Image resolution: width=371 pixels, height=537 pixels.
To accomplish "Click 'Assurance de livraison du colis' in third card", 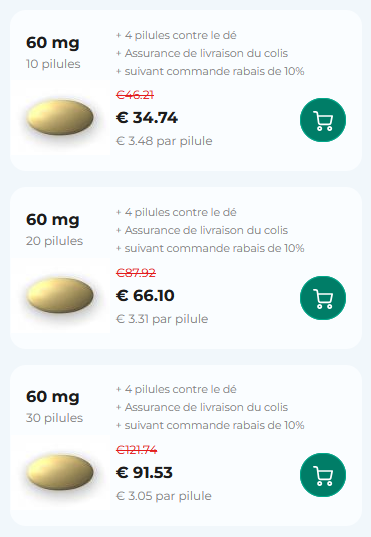I will point(206,407).
